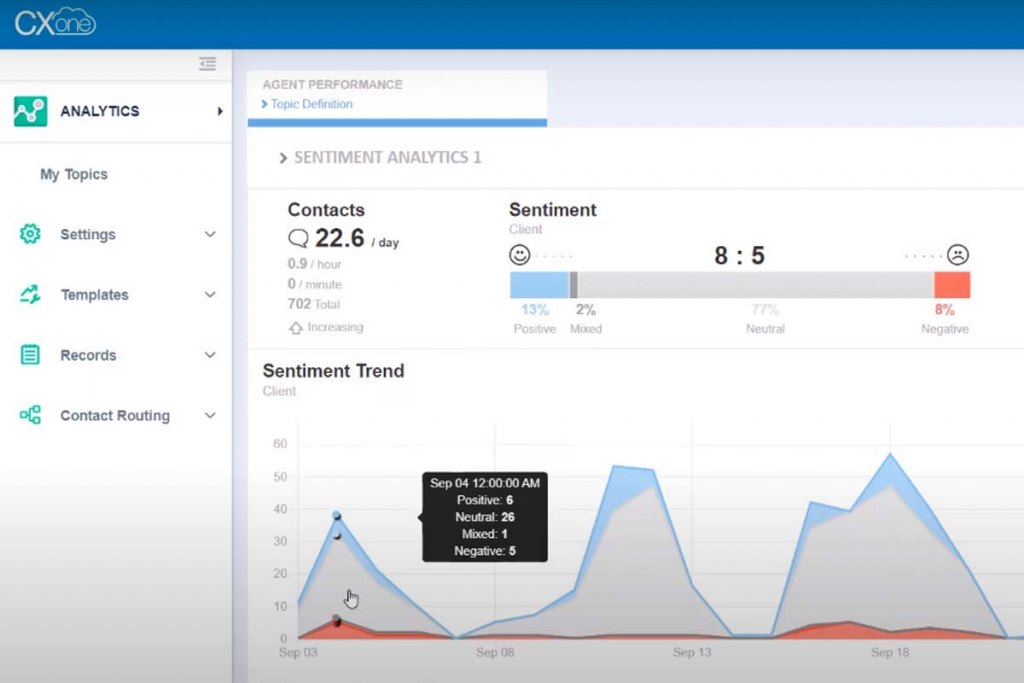Click the Sep 04 data point tooltip

coord(485,517)
